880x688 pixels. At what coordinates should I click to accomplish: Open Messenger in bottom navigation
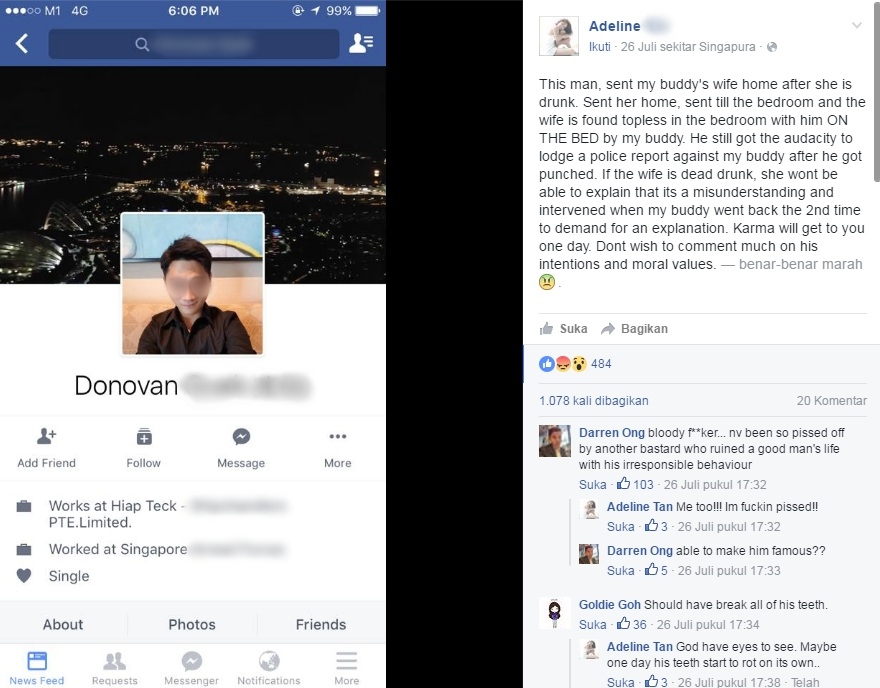(x=191, y=668)
